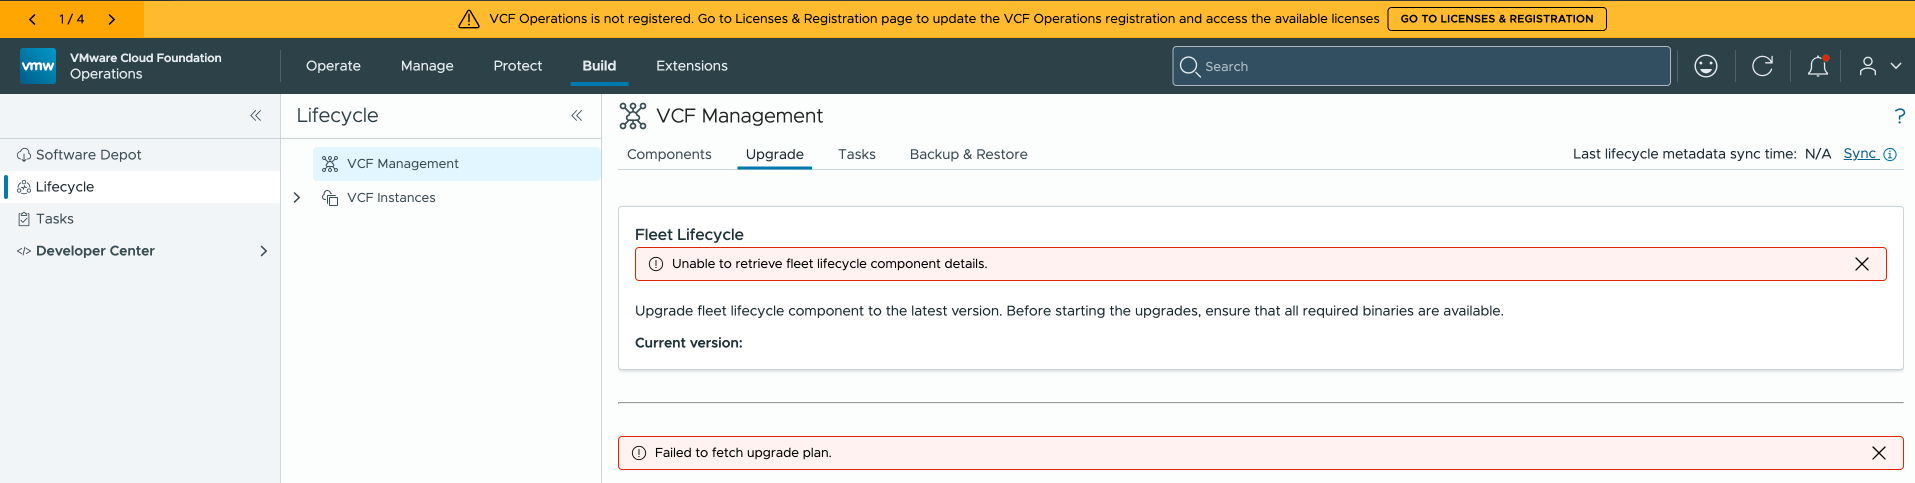This screenshot has height=483, width=1915.
Task: Switch to the Components tab
Action: pyautogui.click(x=669, y=154)
